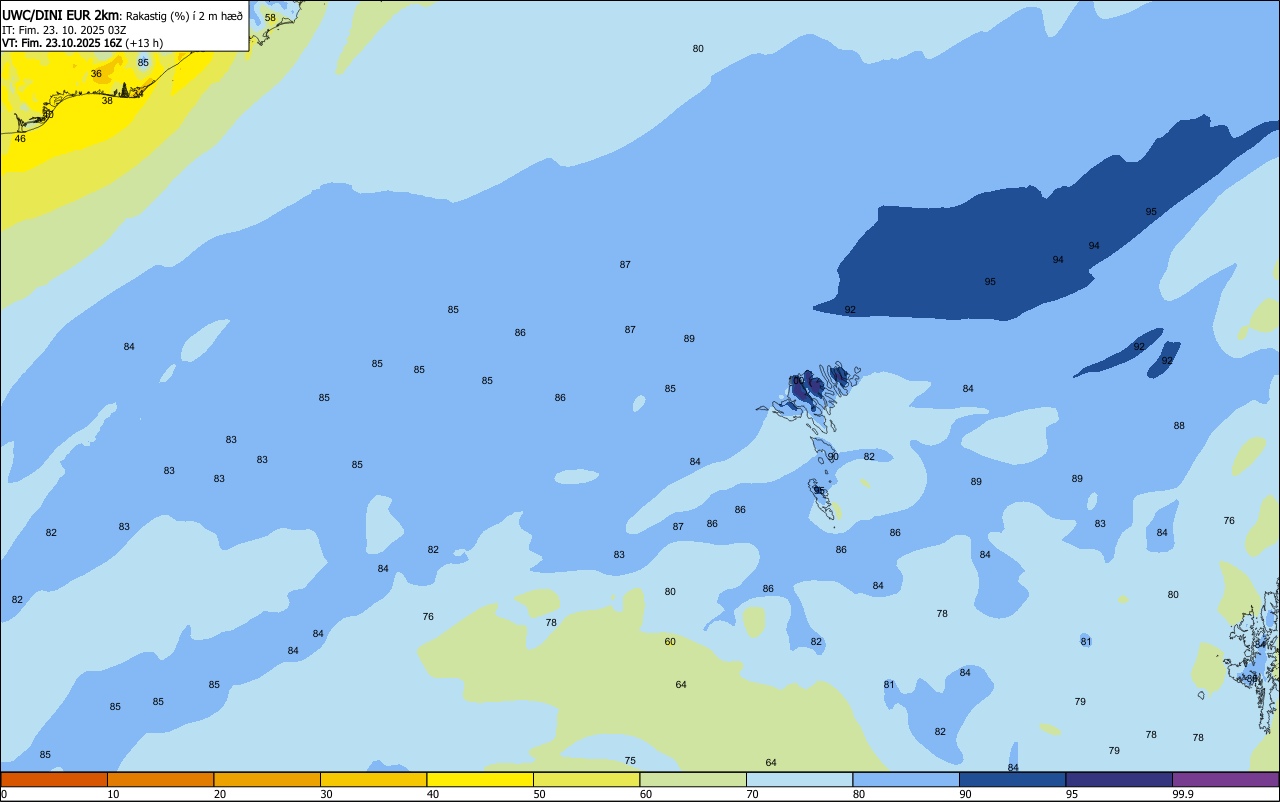Click the legend tick label 50
Screen dimensions: 1280x802
539,794
